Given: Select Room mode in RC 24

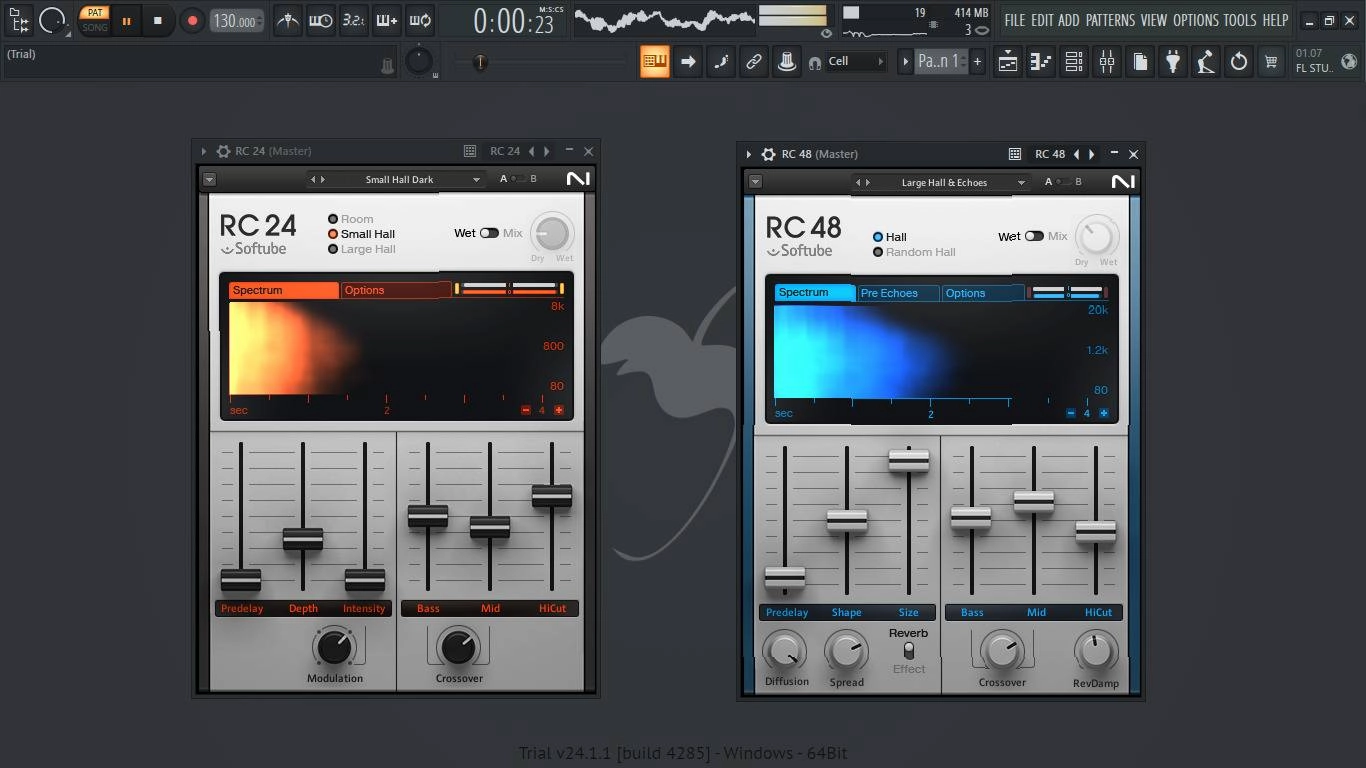Looking at the screenshot, I should pos(350,219).
